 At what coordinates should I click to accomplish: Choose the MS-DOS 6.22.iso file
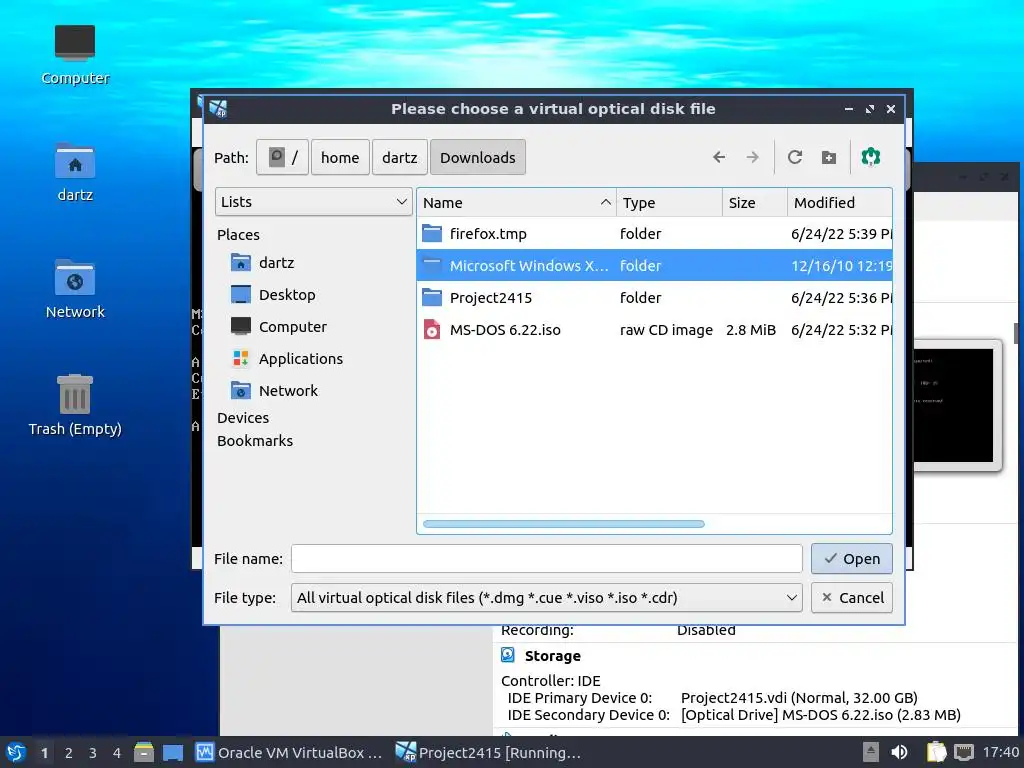(x=654, y=329)
